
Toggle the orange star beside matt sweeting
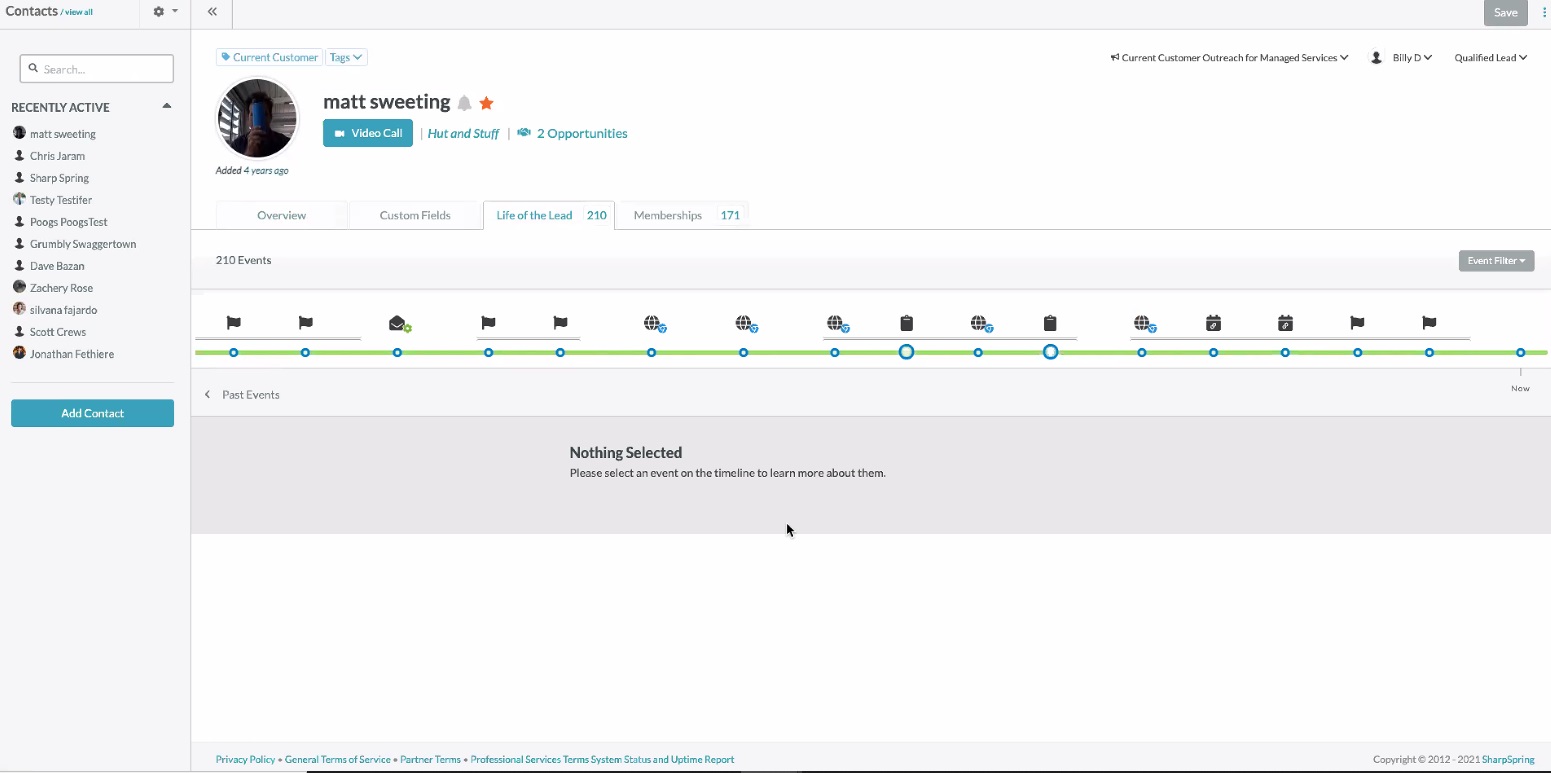click(x=487, y=103)
